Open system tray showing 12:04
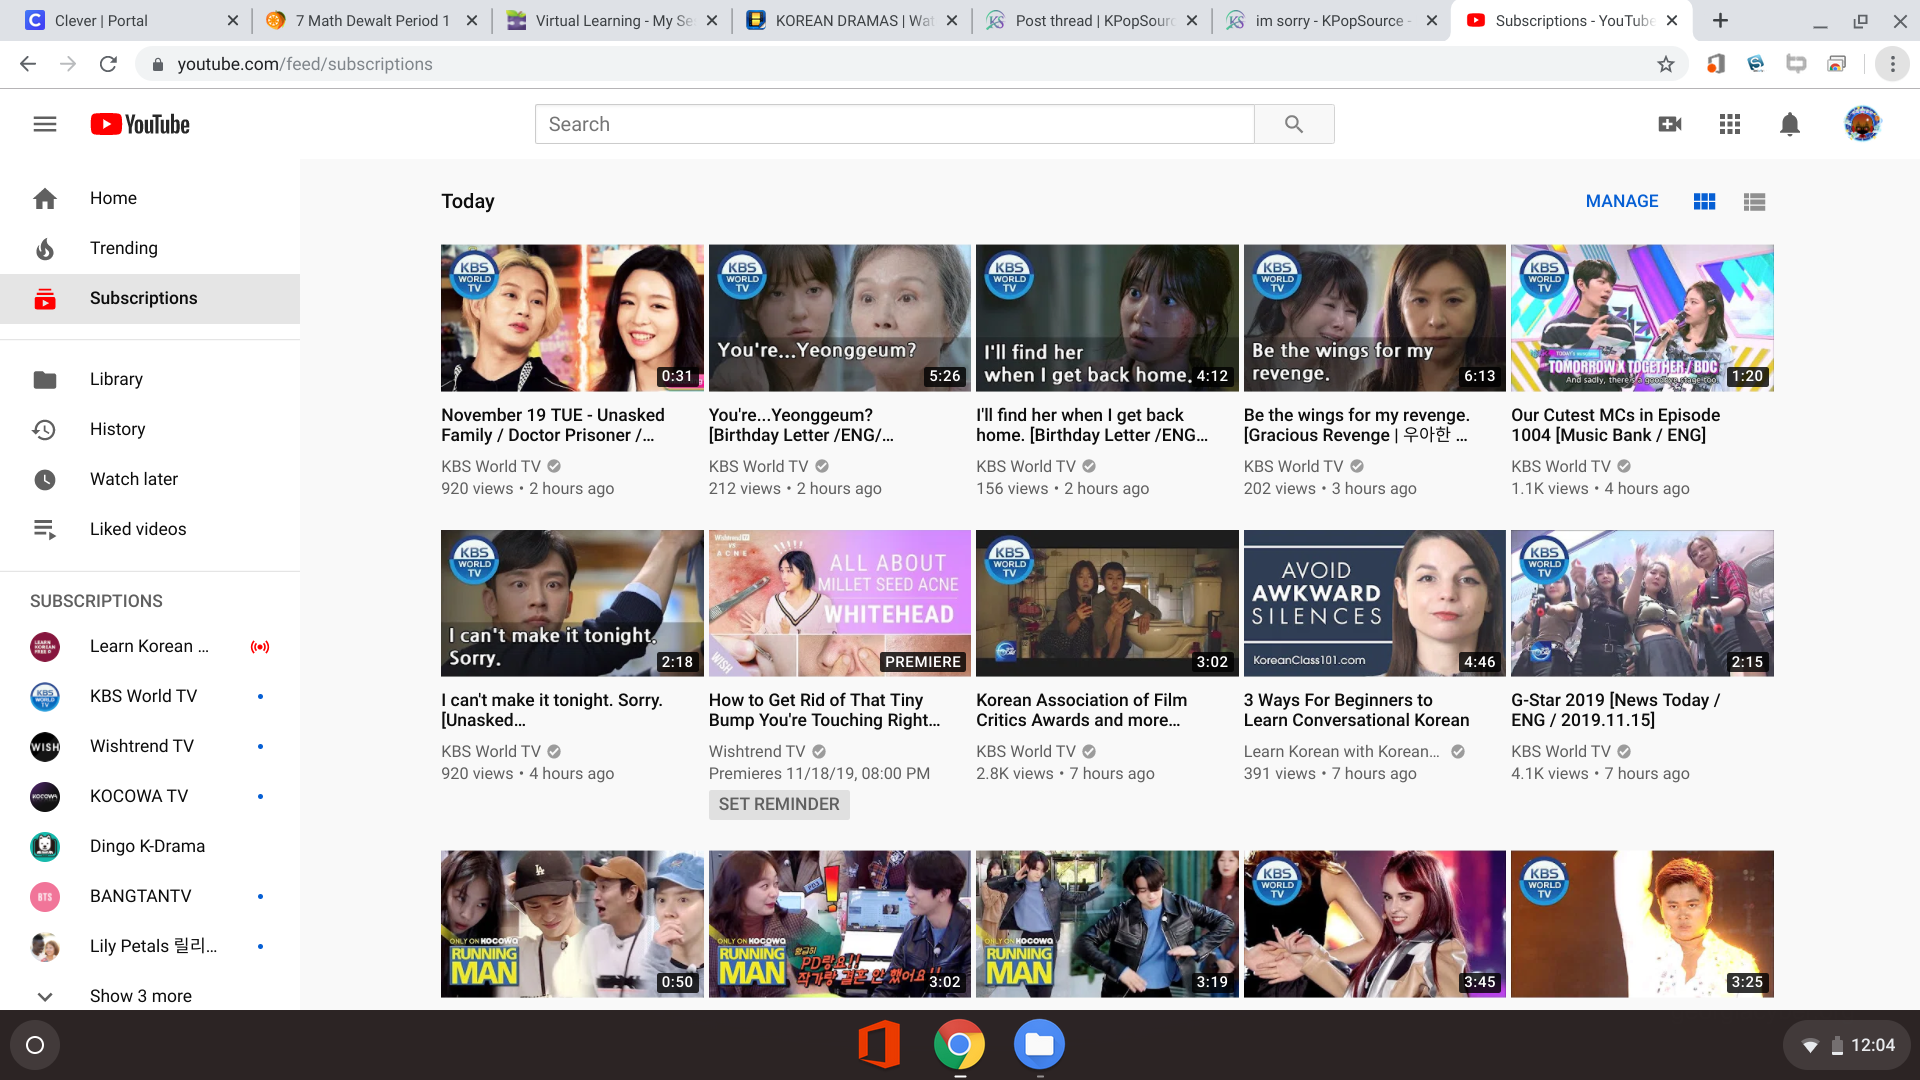This screenshot has height=1080, width=1920. 1848,1045
